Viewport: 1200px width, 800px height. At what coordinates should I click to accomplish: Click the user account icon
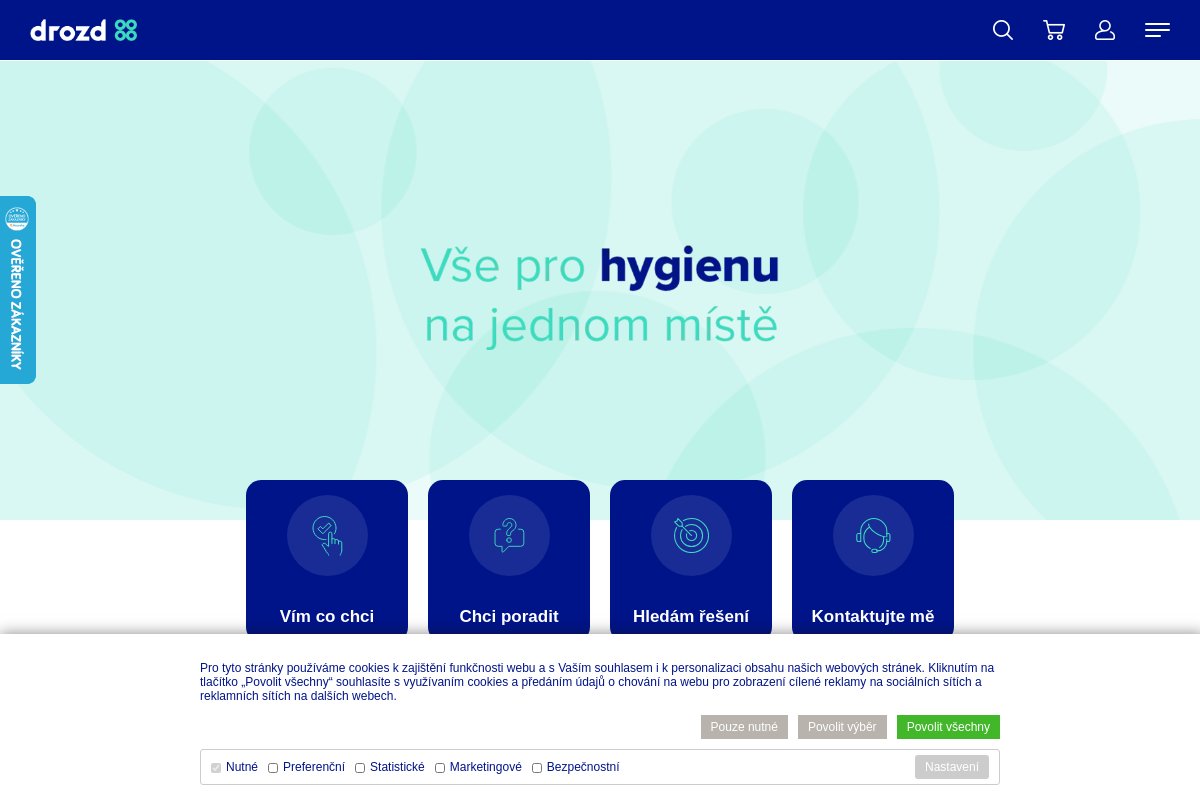pyautogui.click(x=1105, y=30)
